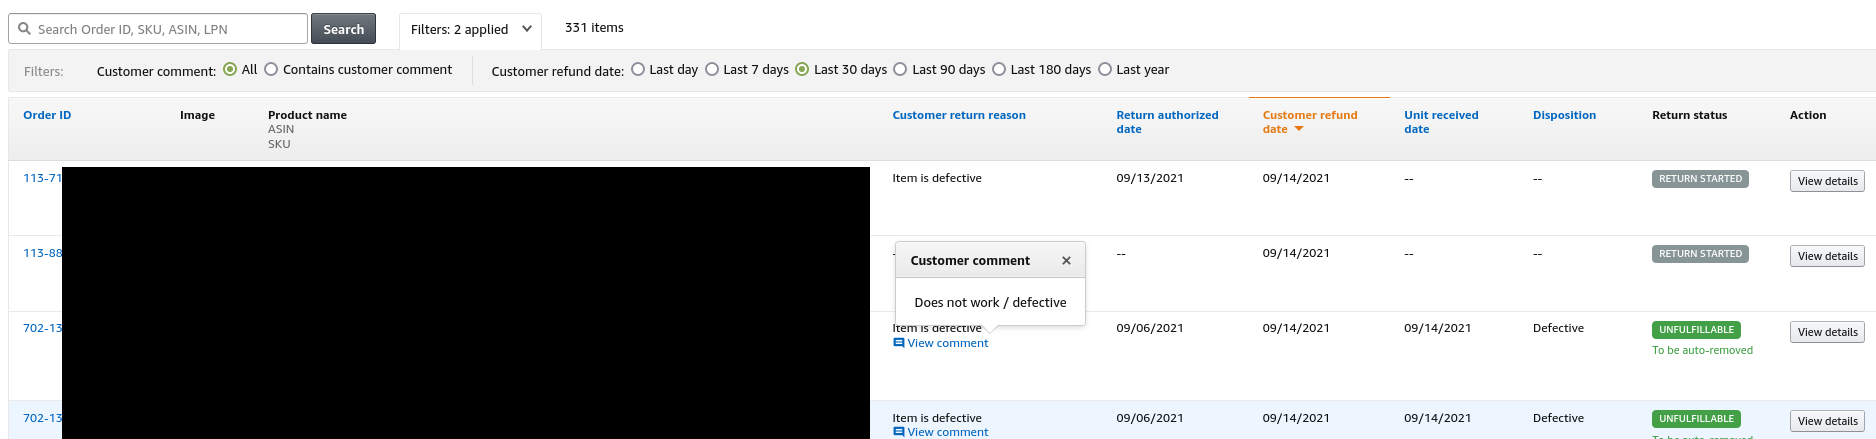Viewport: 1876px width, 439px height.
Task: Select Last 7 days radio button
Action: [x=712, y=70]
